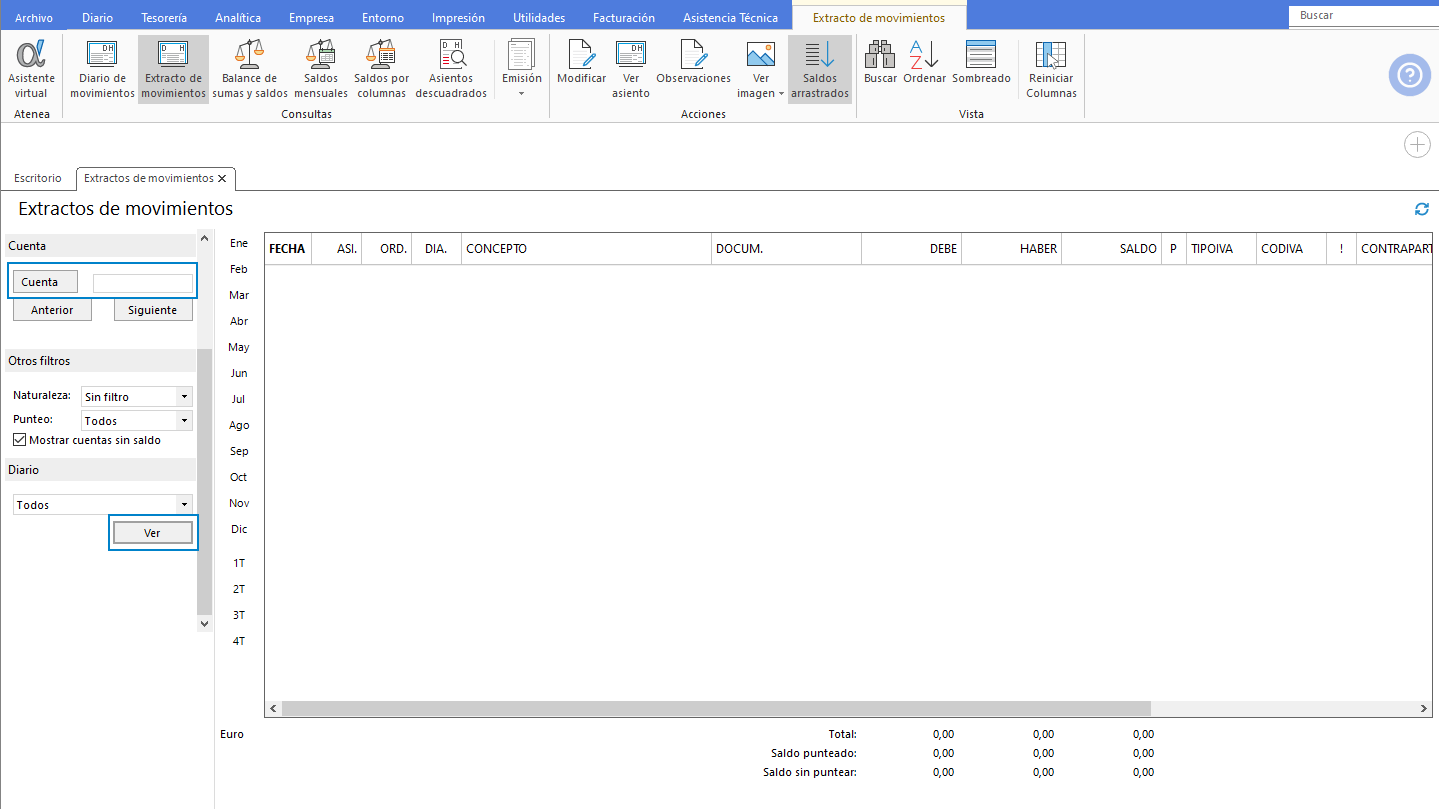The width and height of the screenshot is (1439, 809).
Task: Open the Analítica ribbon tab
Action: [238, 18]
